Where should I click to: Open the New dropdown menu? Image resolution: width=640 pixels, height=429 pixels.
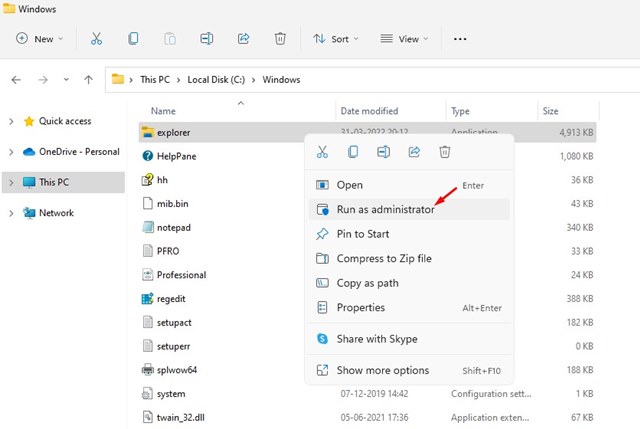(39, 39)
